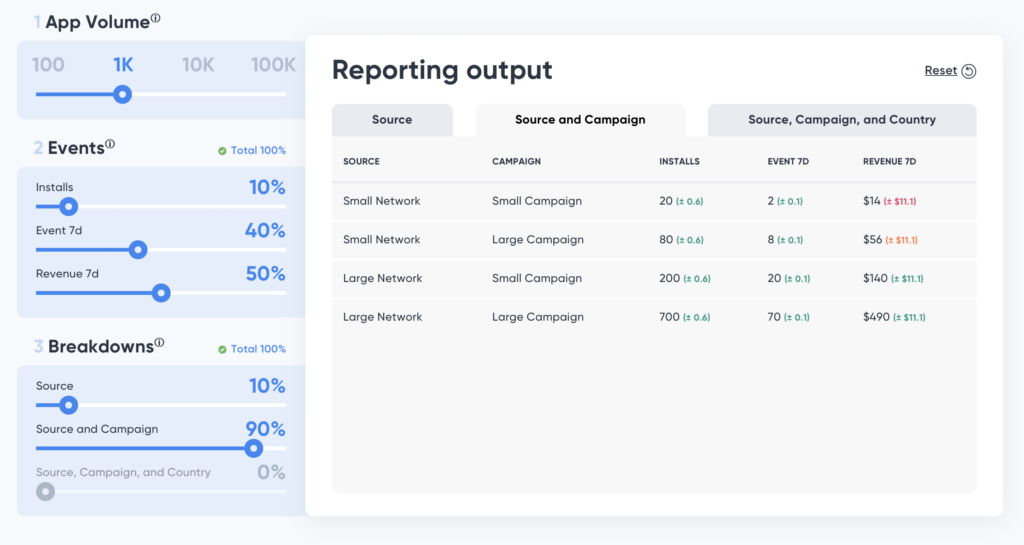Open Source, Campaign, and Country tab
This screenshot has height=545, width=1024.
tap(842, 120)
